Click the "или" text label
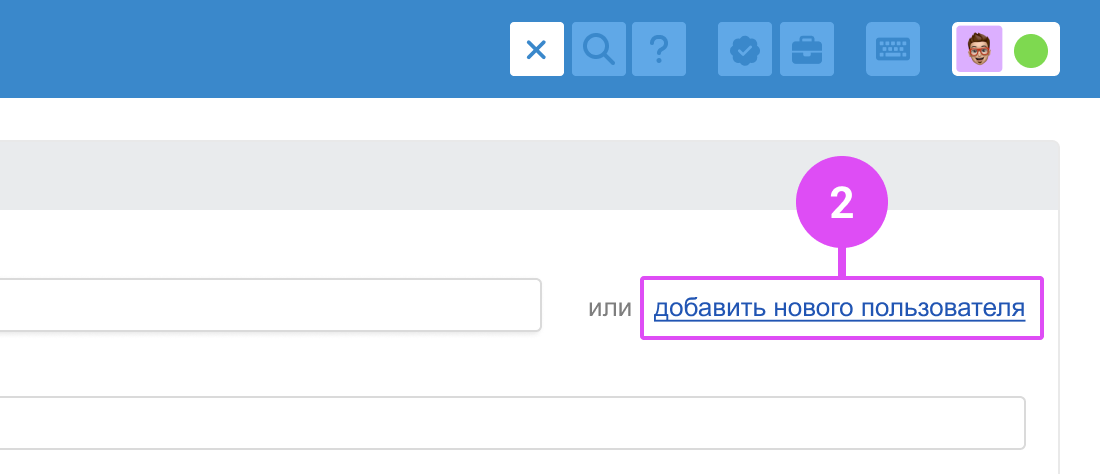 click(610, 309)
